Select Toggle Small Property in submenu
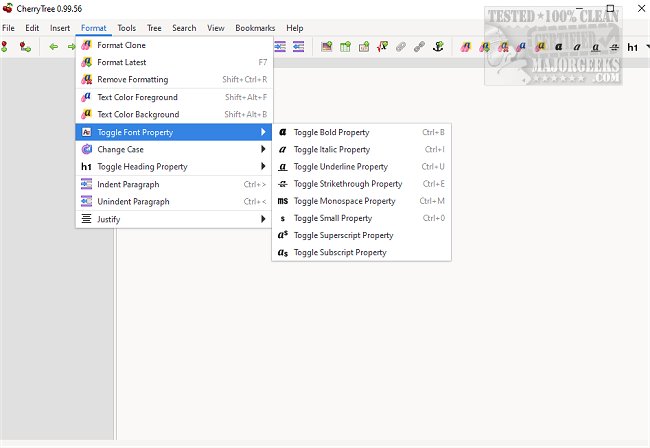Image resolution: width=650 pixels, height=448 pixels. coord(361,218)
